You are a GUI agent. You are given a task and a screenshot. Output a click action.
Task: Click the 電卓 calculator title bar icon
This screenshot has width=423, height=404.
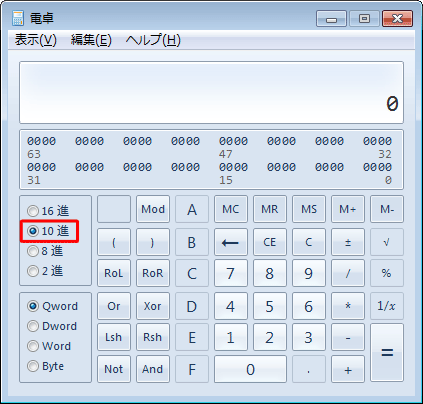(18, 18)
